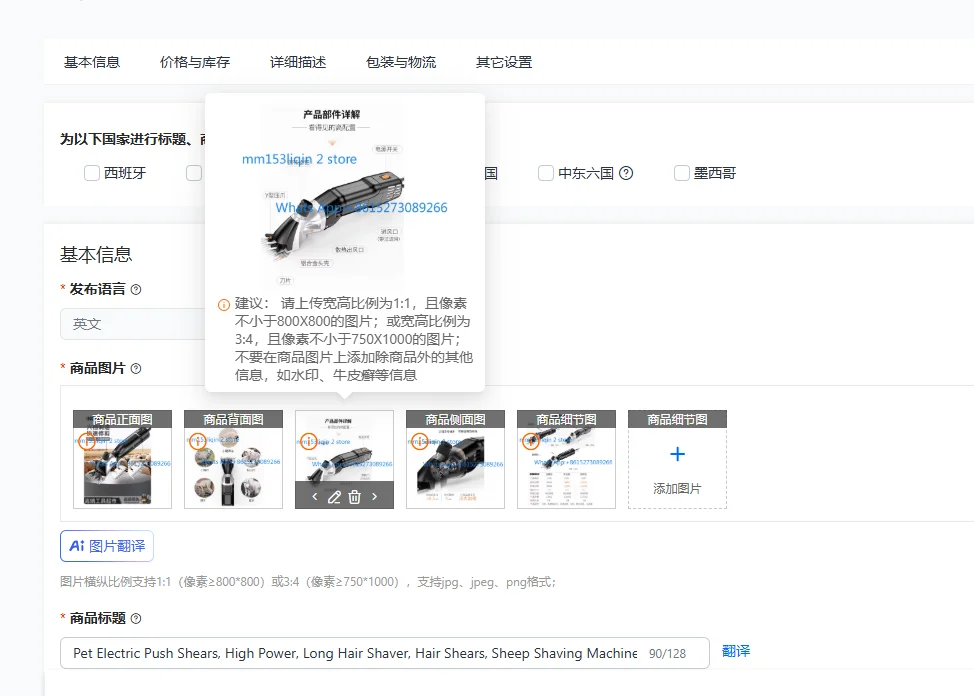
Task: Open the 发布语言 dropdown showing 英文
Action: pyautogui.click(x=133, y=324)
